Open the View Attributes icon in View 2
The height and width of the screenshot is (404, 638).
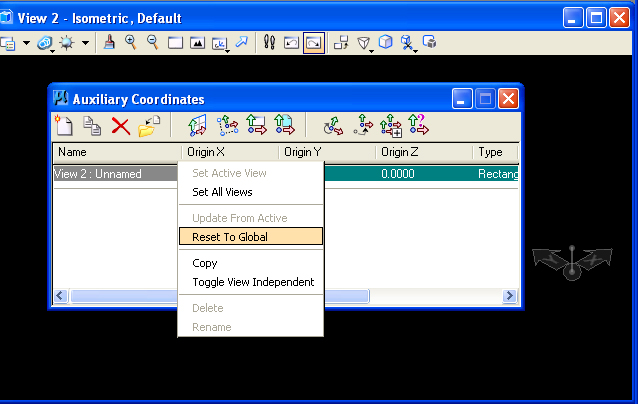point(7,43)
